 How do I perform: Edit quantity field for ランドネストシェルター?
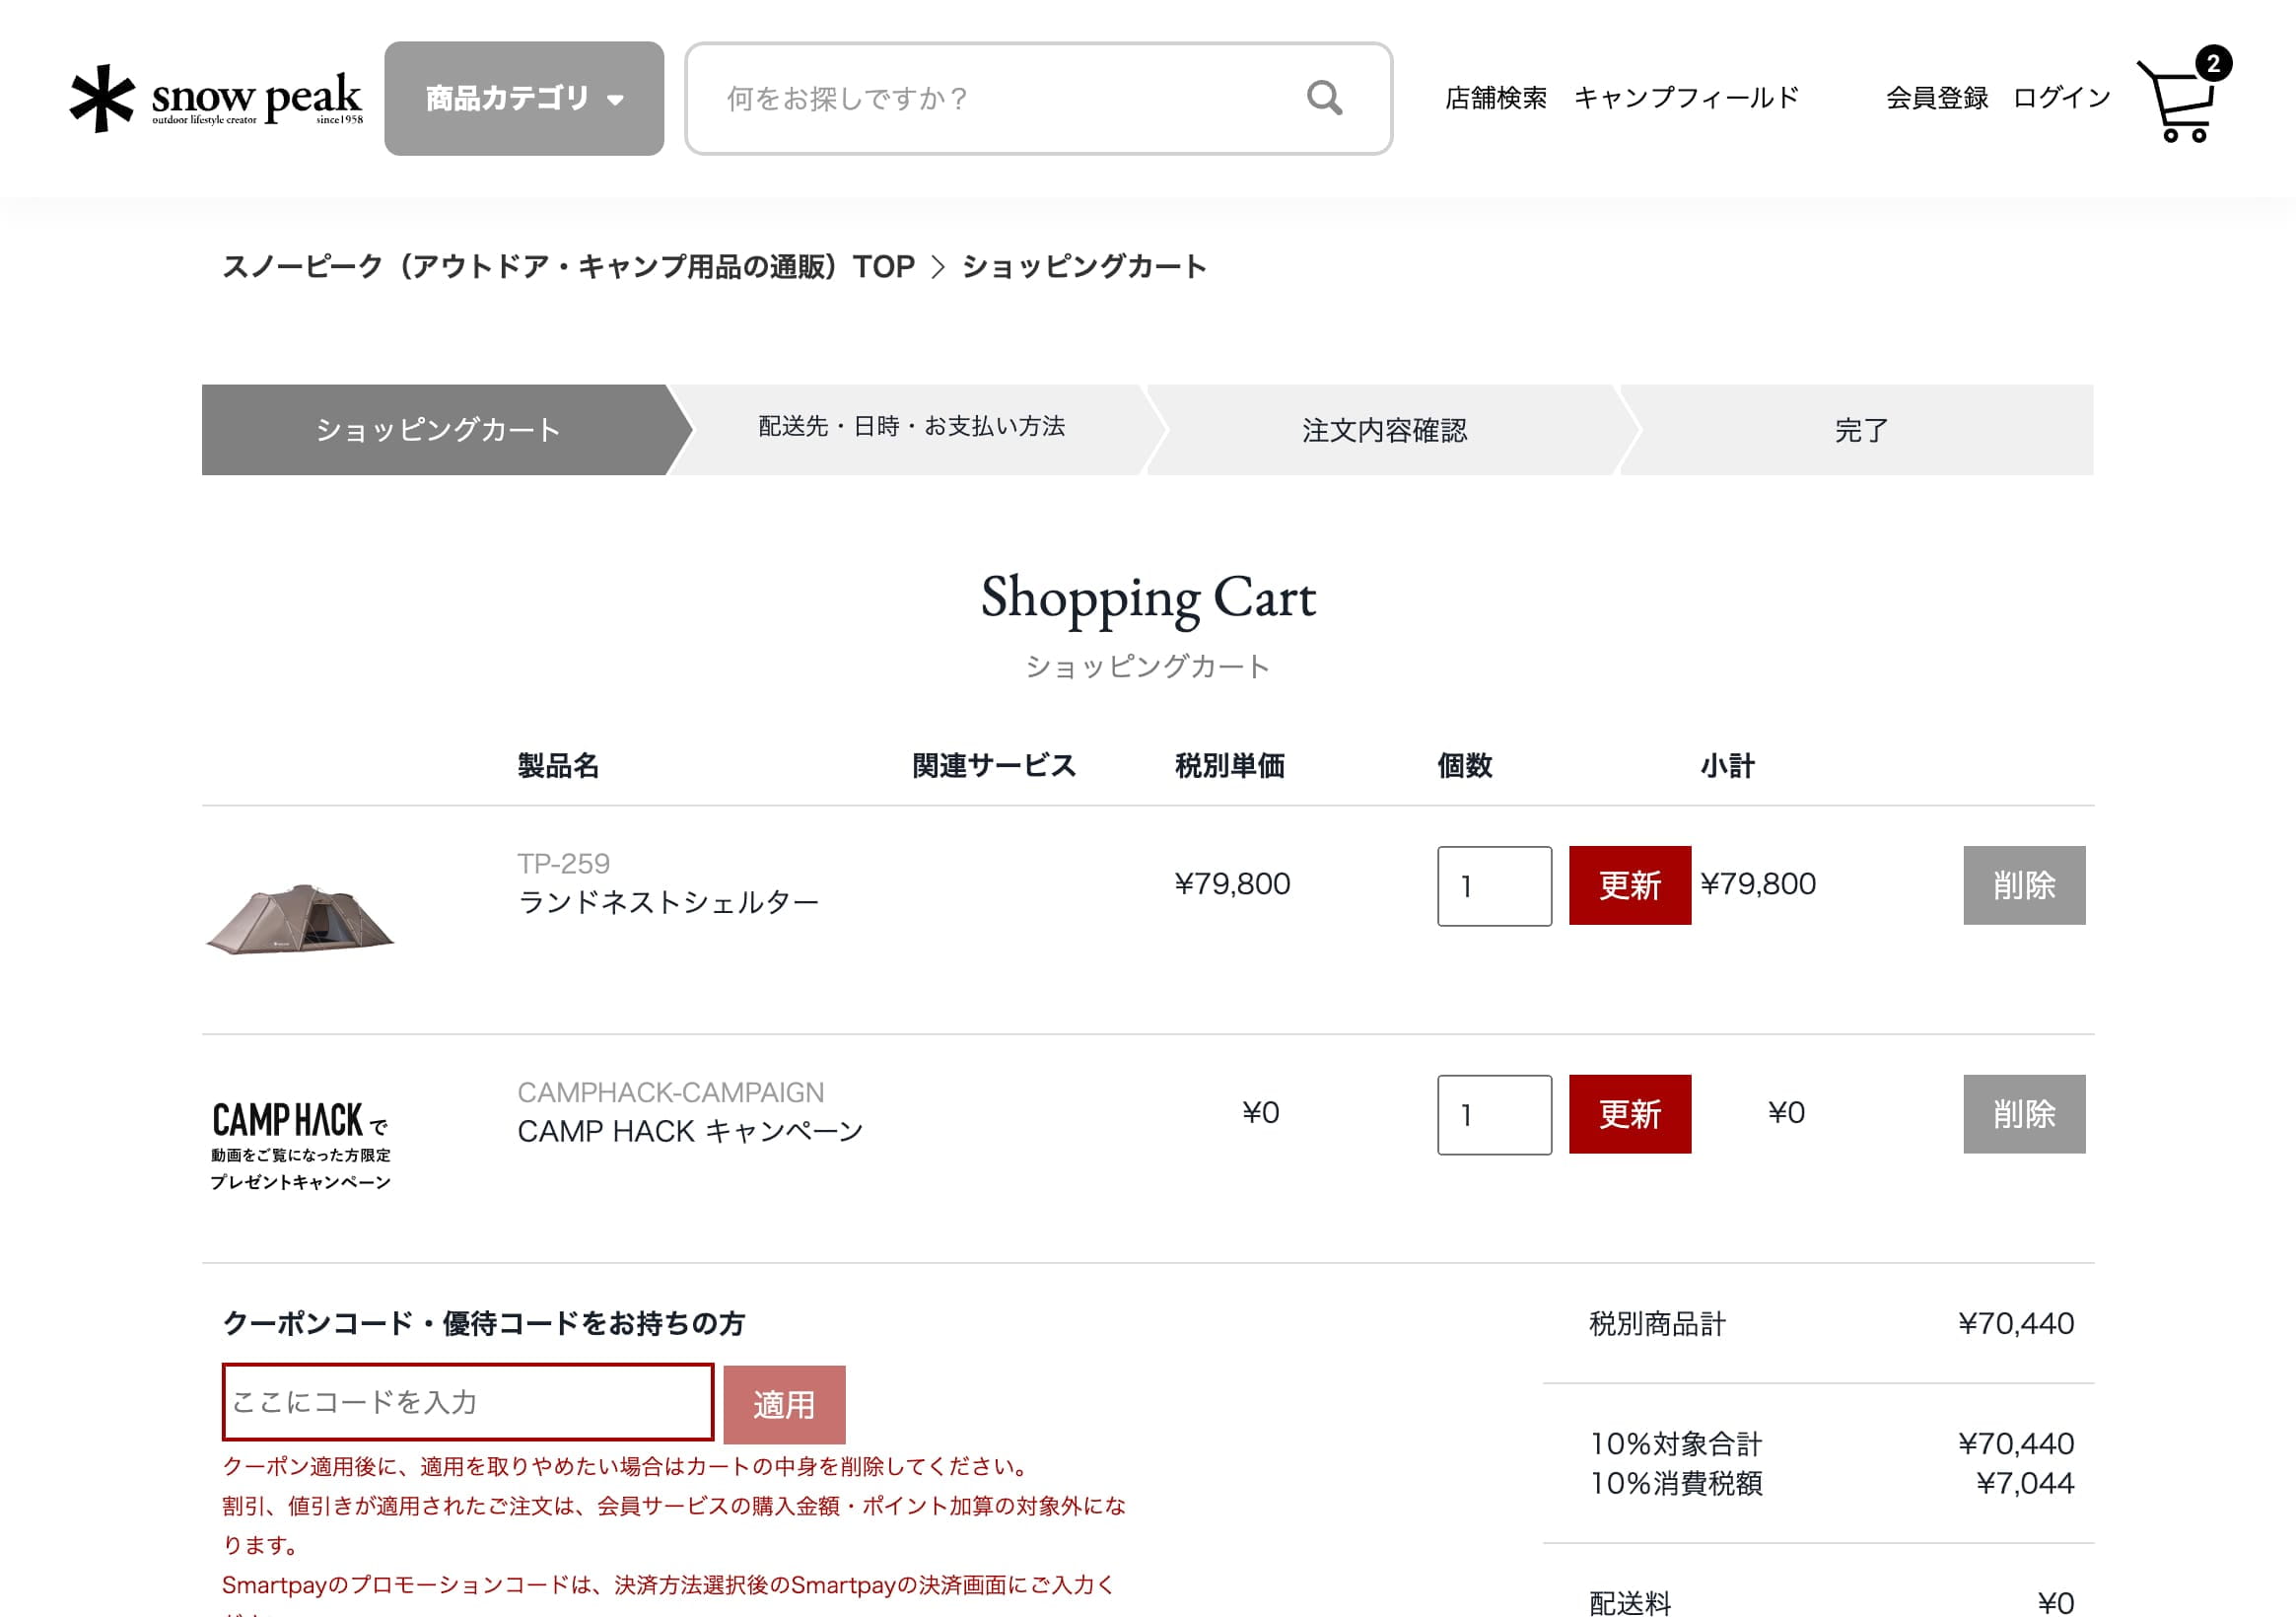click(1494, 886)
